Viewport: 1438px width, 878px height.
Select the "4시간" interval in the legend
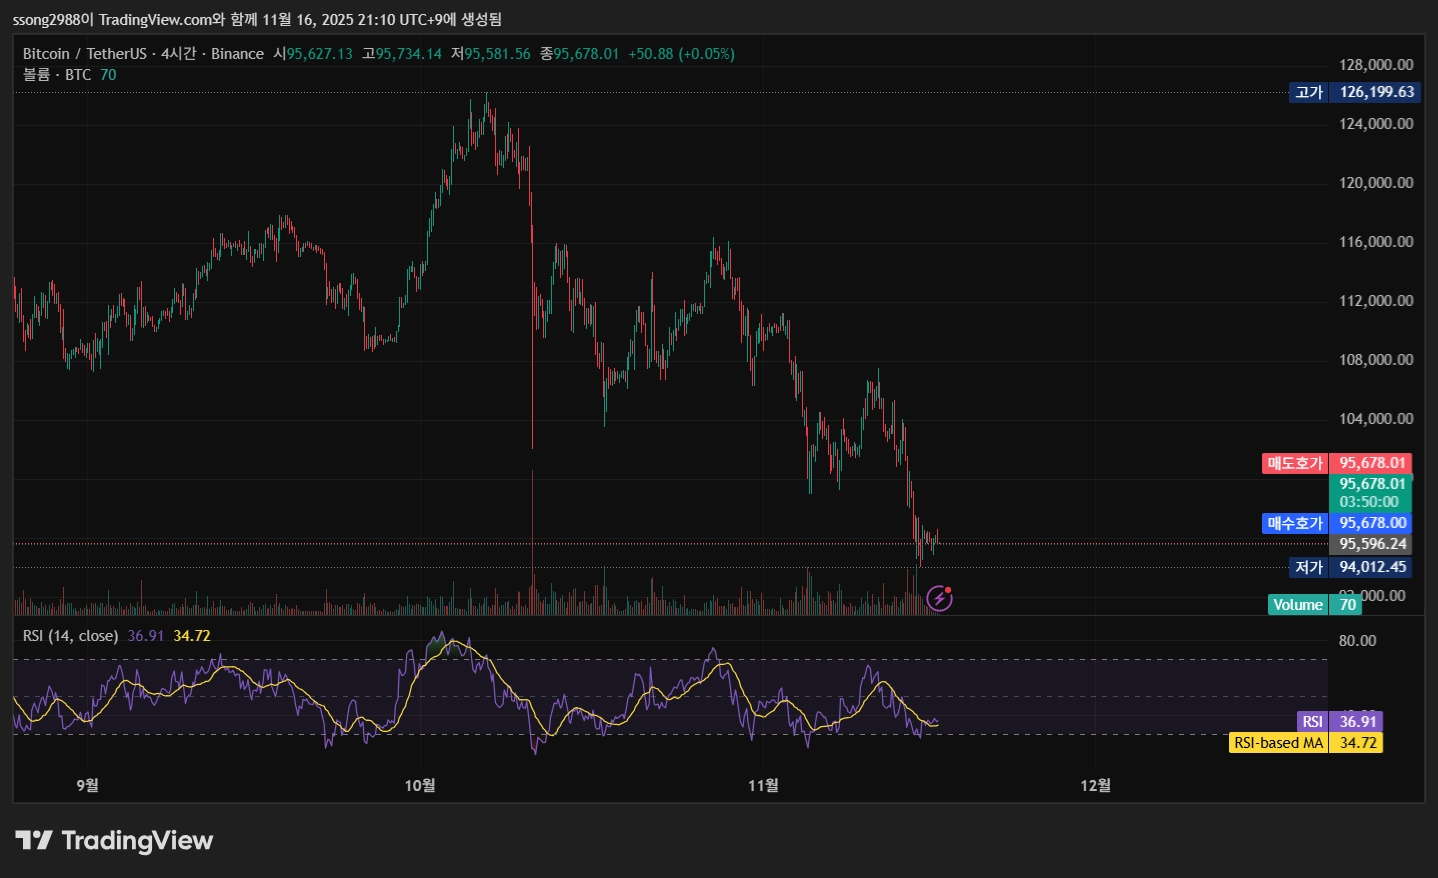click(x=179, y=54)
